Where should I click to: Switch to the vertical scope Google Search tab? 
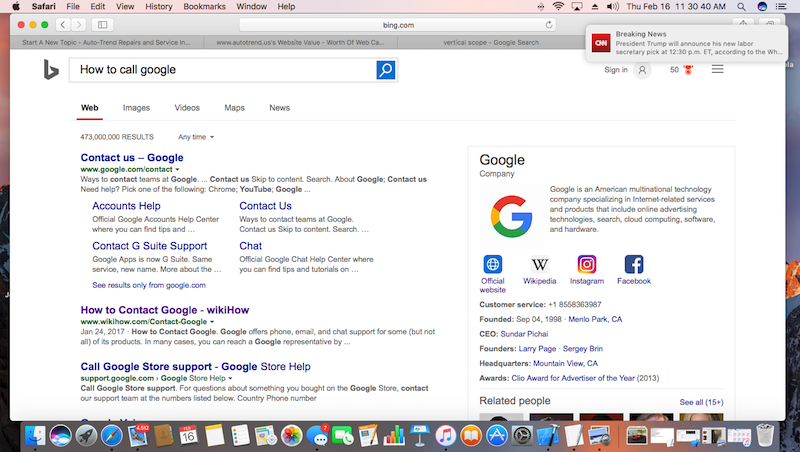(491, 42)
